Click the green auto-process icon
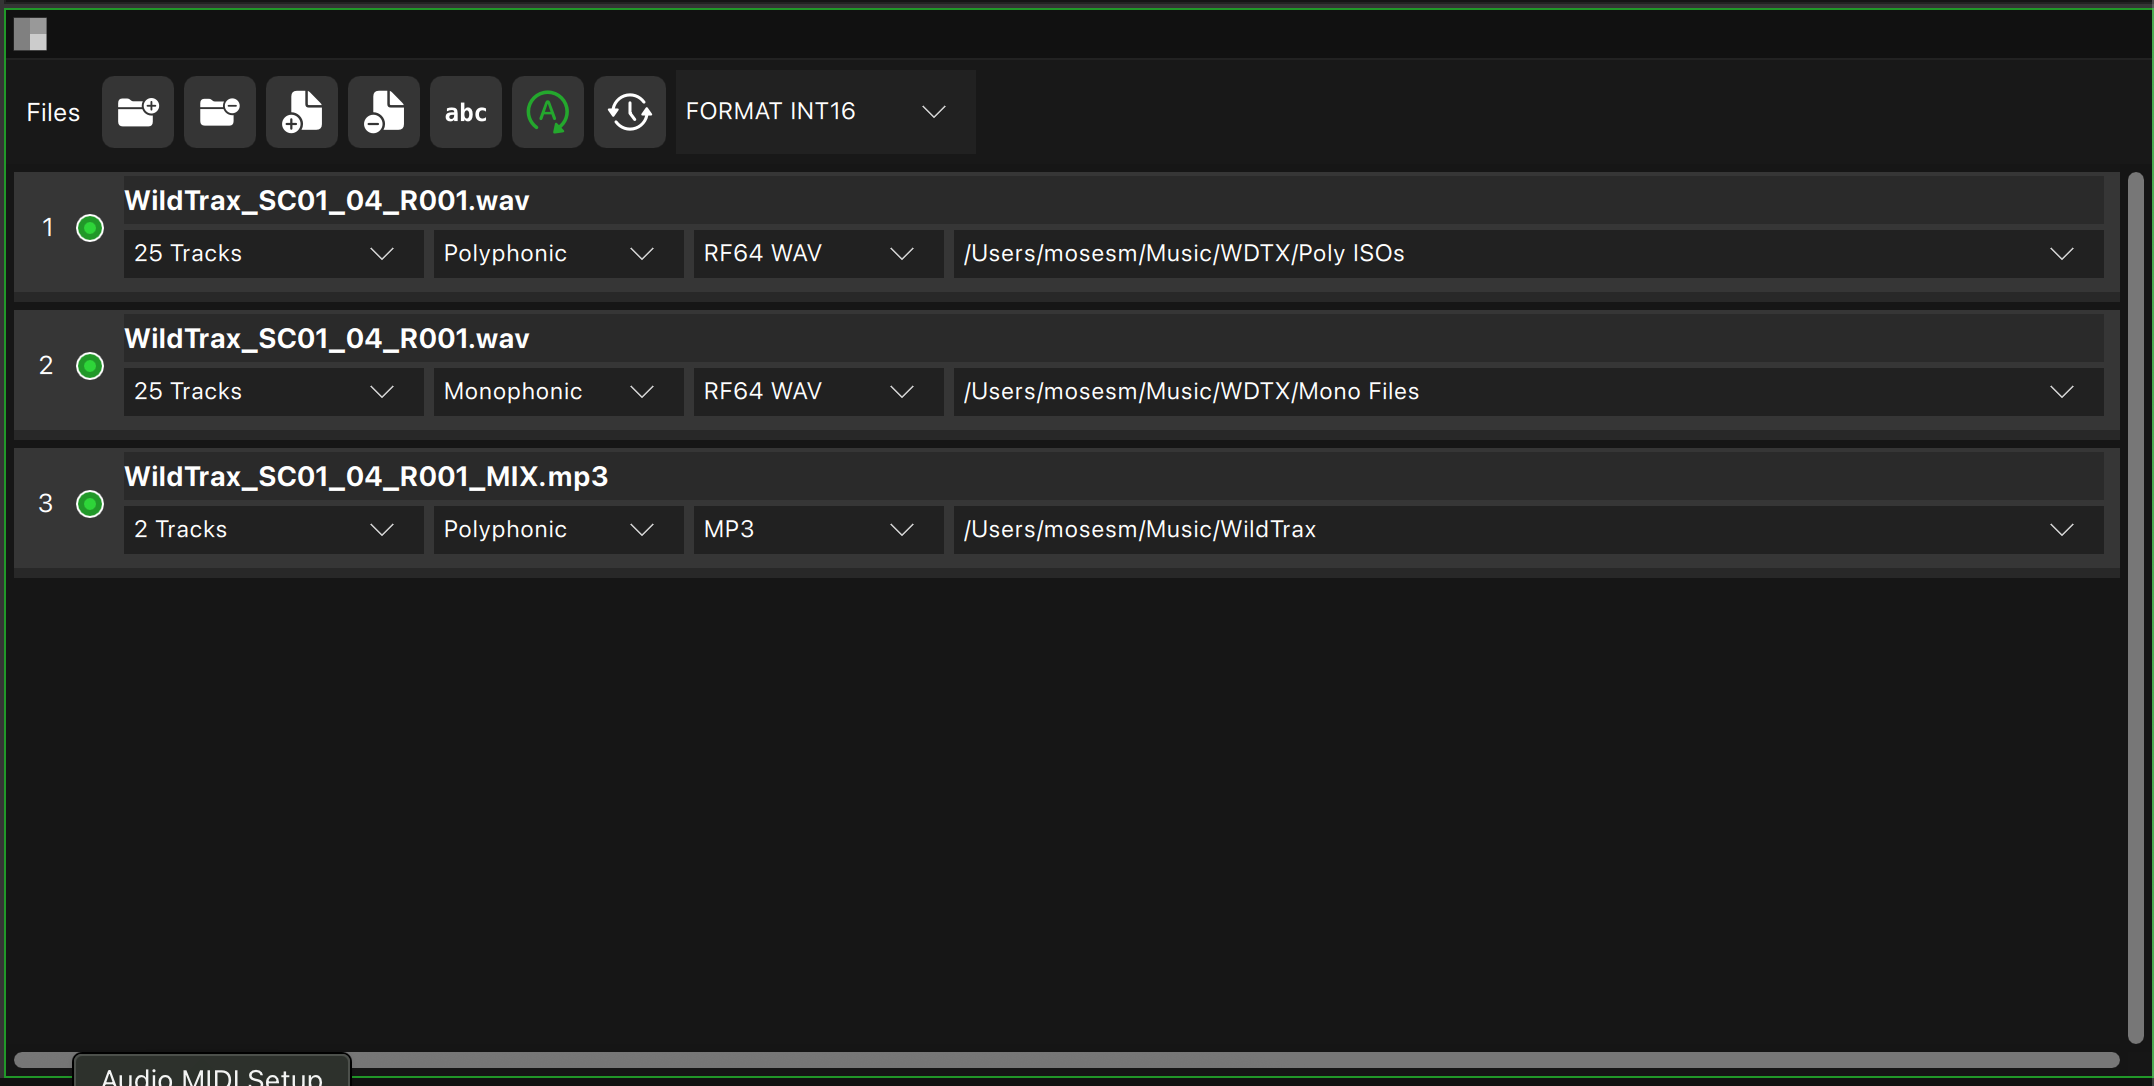The height and width of the screenshot is (1086, 2154). point(547,112)
